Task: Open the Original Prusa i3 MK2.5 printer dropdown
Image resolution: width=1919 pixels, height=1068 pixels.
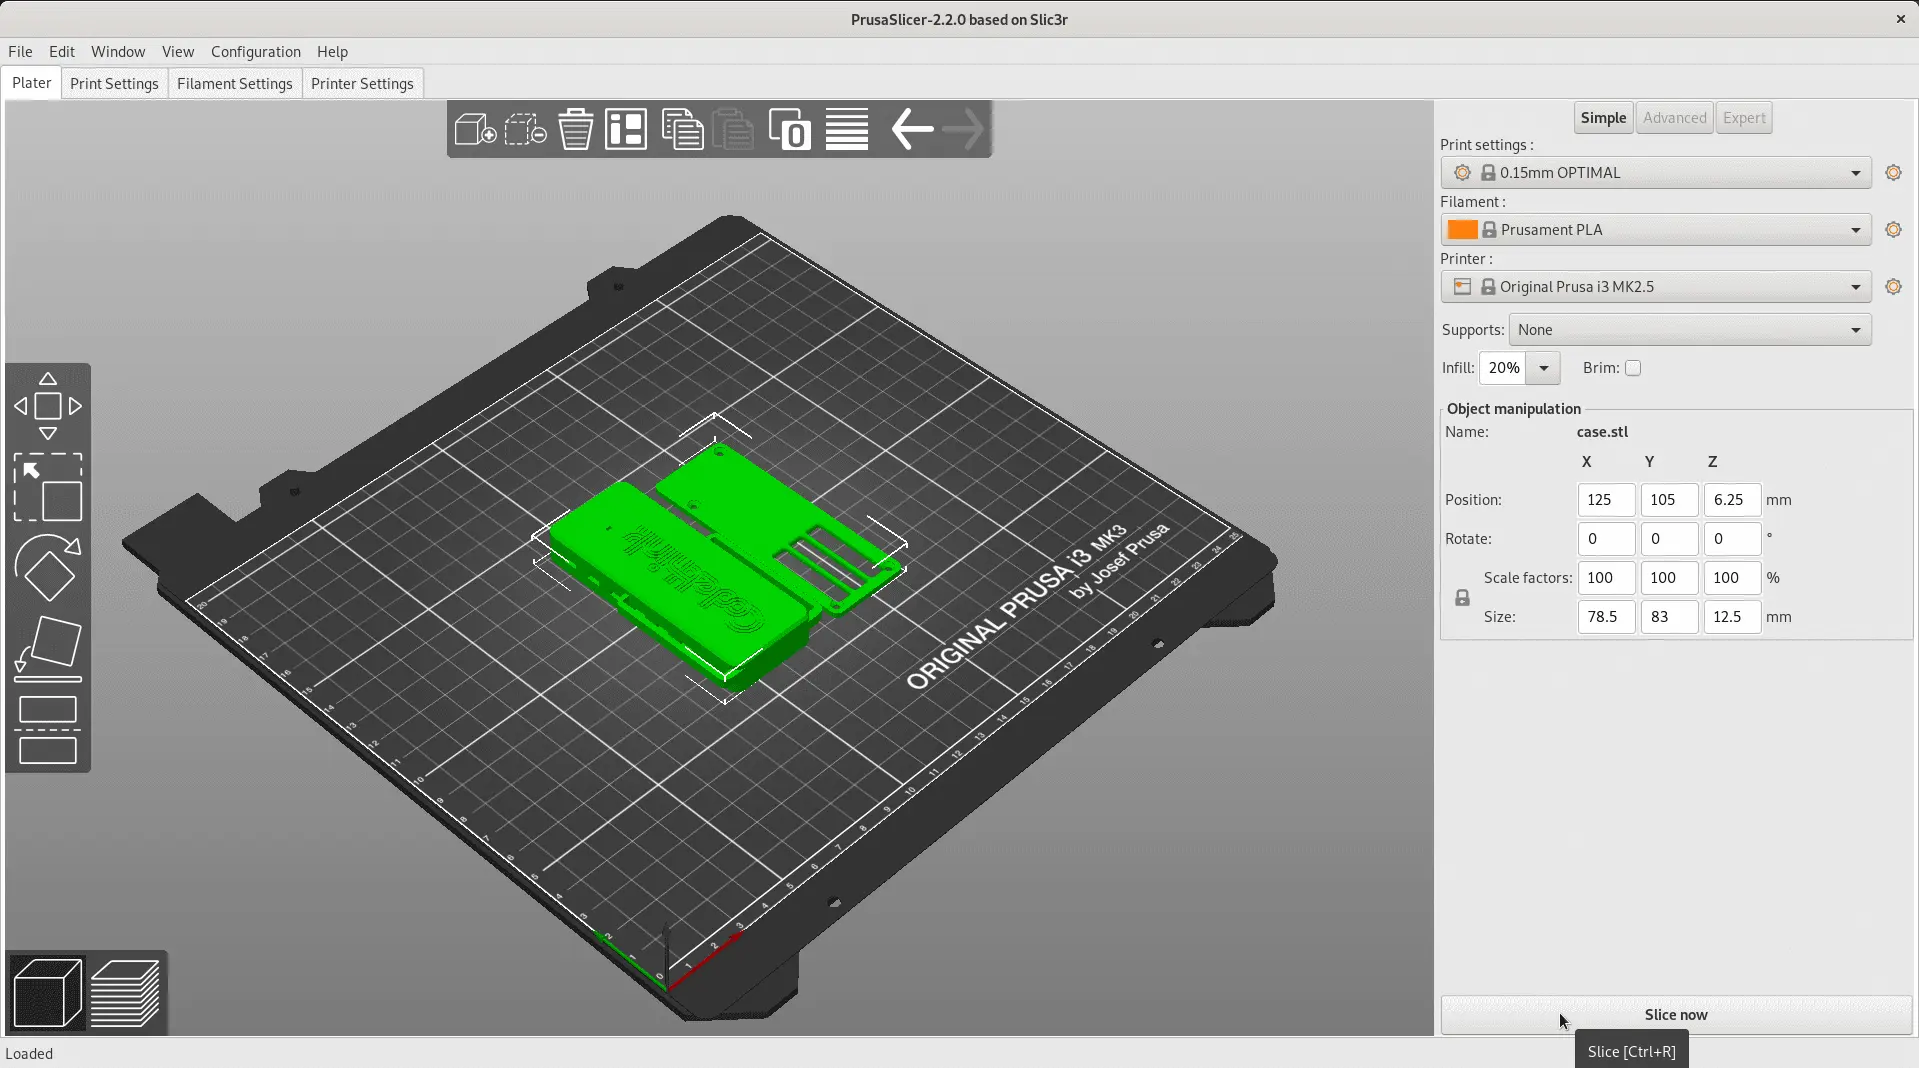Action: point(1655,287)
